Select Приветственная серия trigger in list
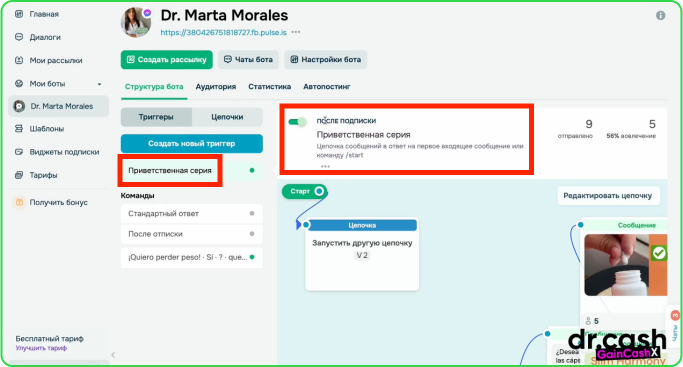Screen dimensions: 683x367 click(192, 171)
